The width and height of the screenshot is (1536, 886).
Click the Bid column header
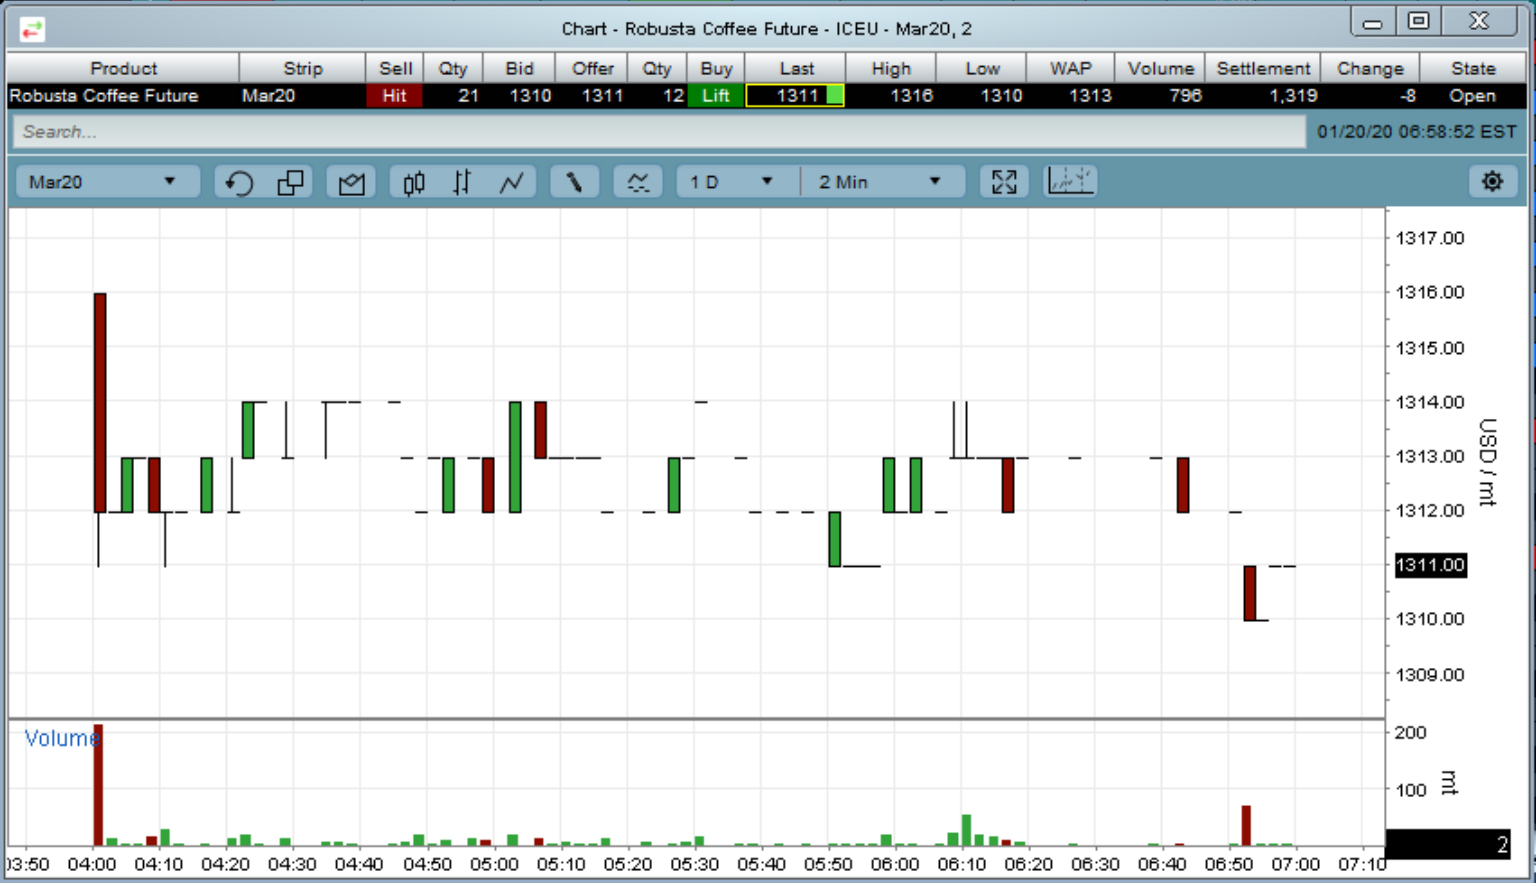(519, 68)
